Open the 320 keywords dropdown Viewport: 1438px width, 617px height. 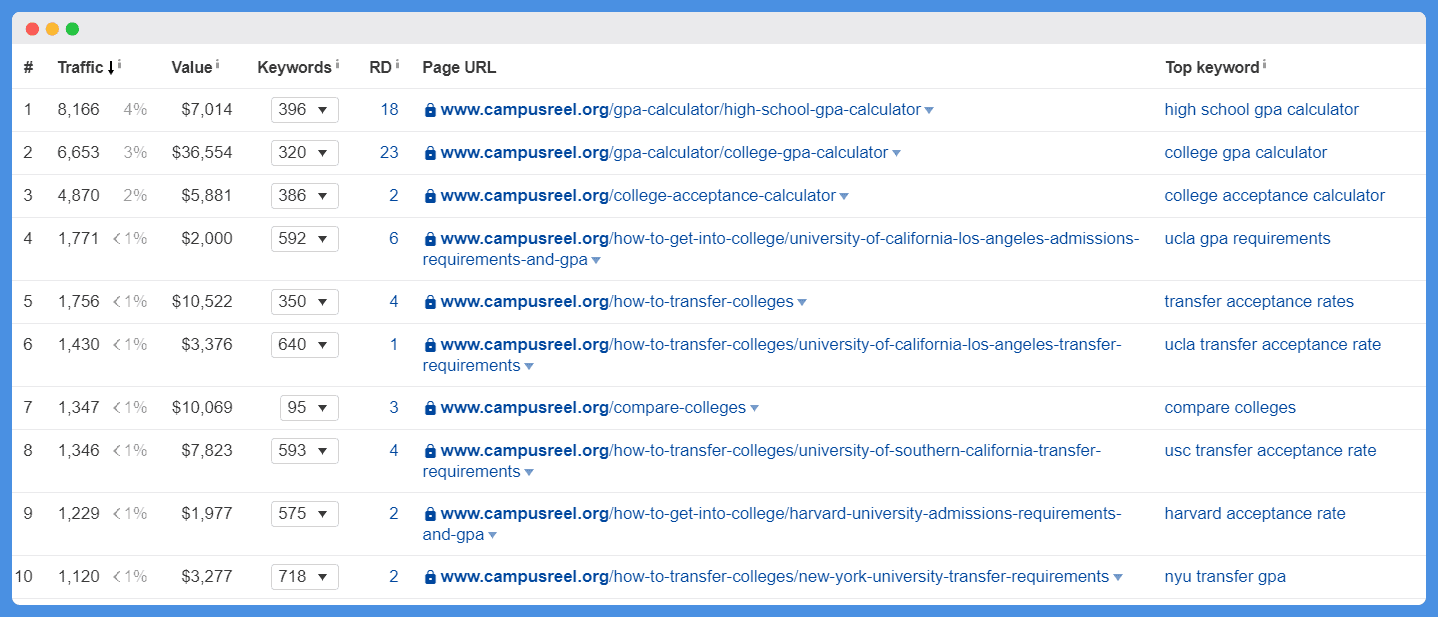click(305, 153)
